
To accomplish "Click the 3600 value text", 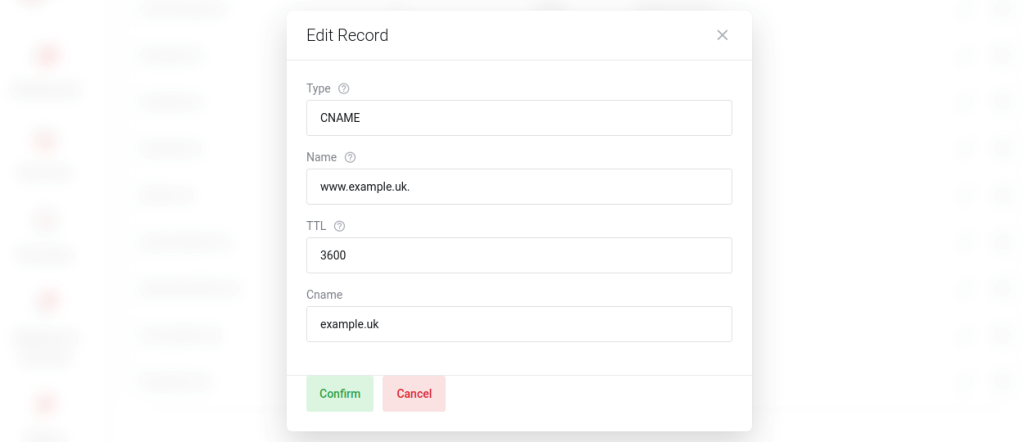I will coord(333,255).
